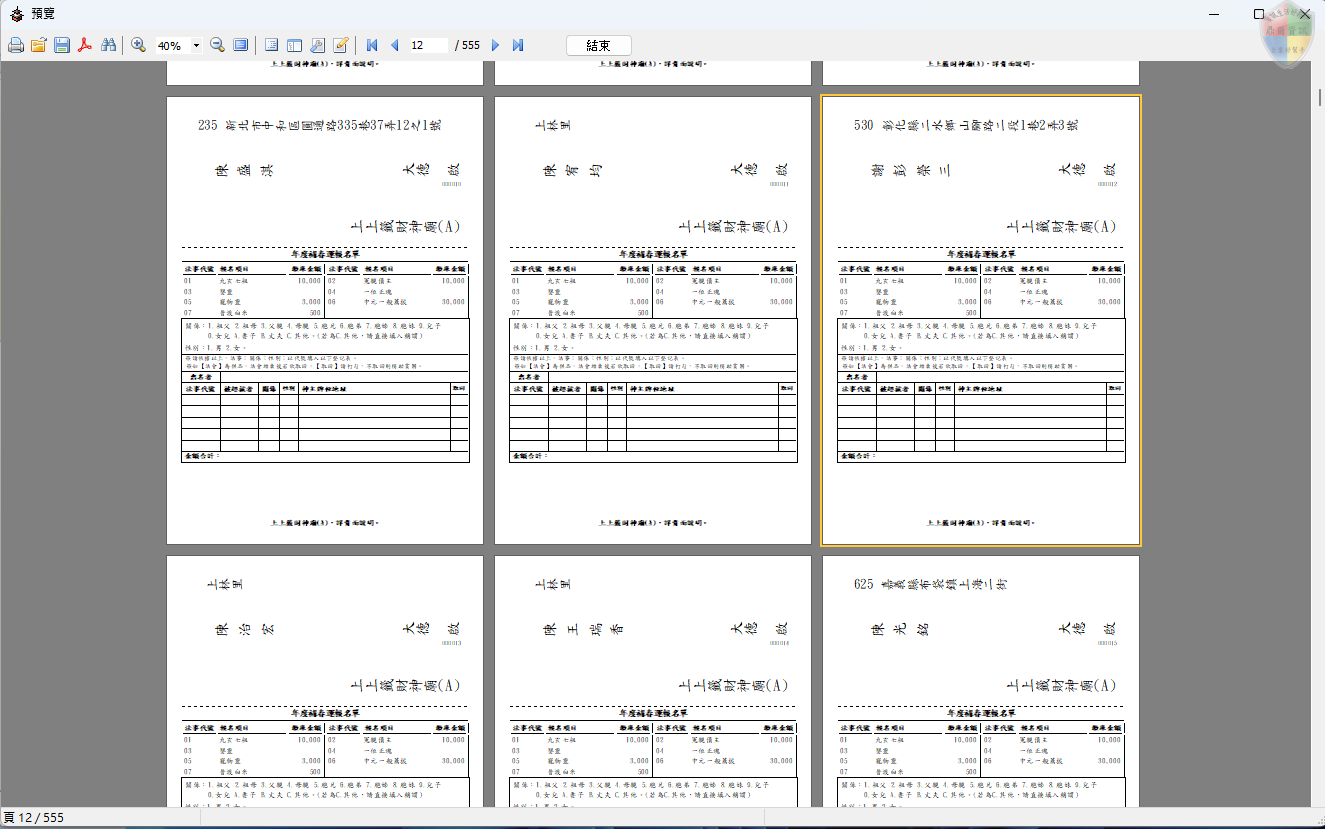The width and height of the screenshot is (1325, 829).
Task: Open a report file with the folder icon
Action: 39,46
